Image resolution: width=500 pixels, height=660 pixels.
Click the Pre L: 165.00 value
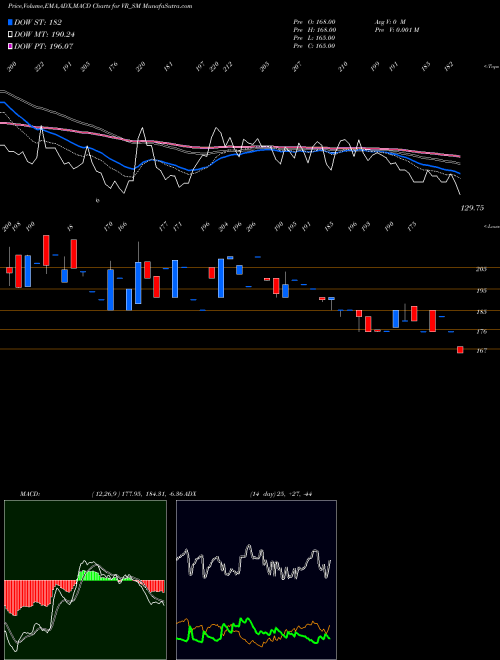[x=314, y=38]
